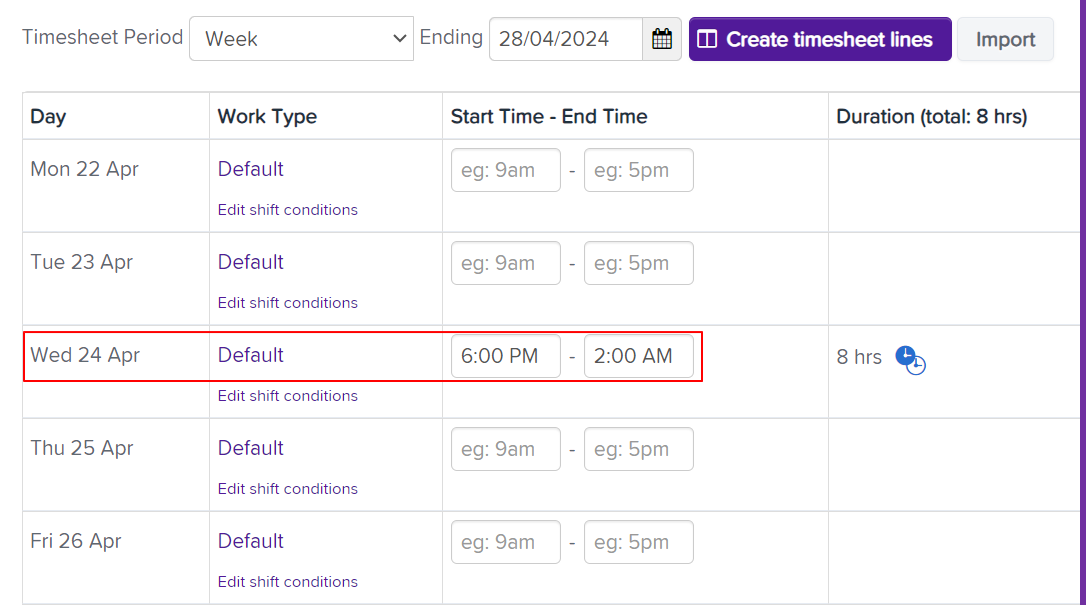This screenshot has width=1086, height=605.
Task: Select Default work type for Tue 23 Apr
Action: pyautogui.click(x=251, y=262)
